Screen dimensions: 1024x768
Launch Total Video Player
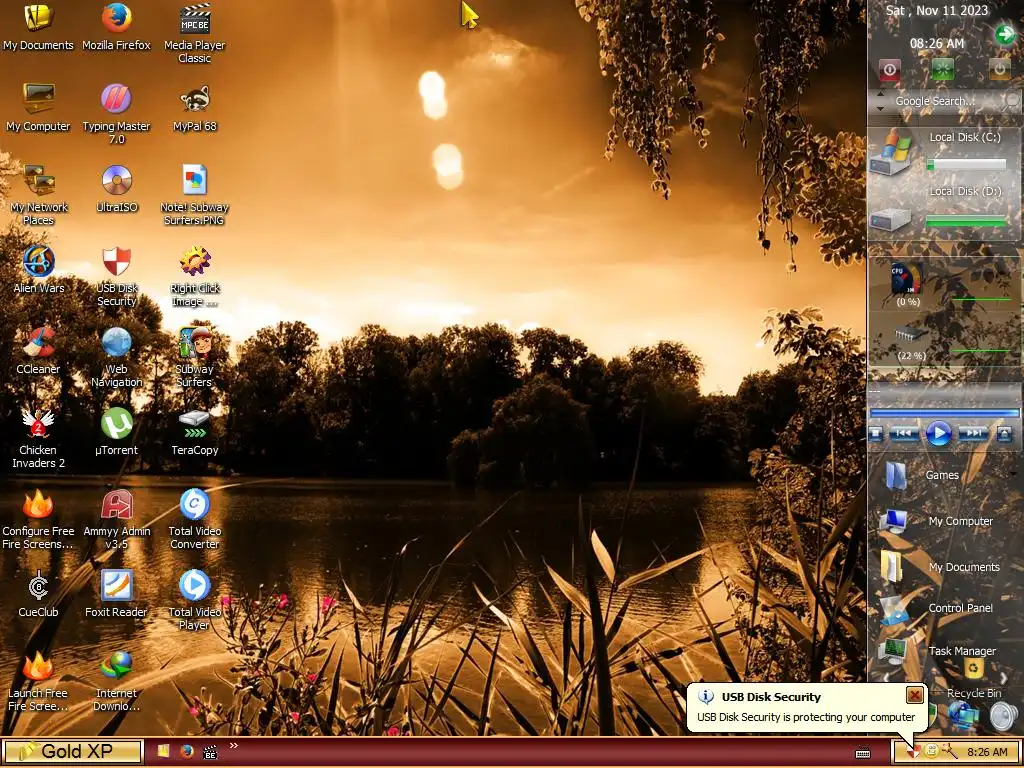coord(195,600)
